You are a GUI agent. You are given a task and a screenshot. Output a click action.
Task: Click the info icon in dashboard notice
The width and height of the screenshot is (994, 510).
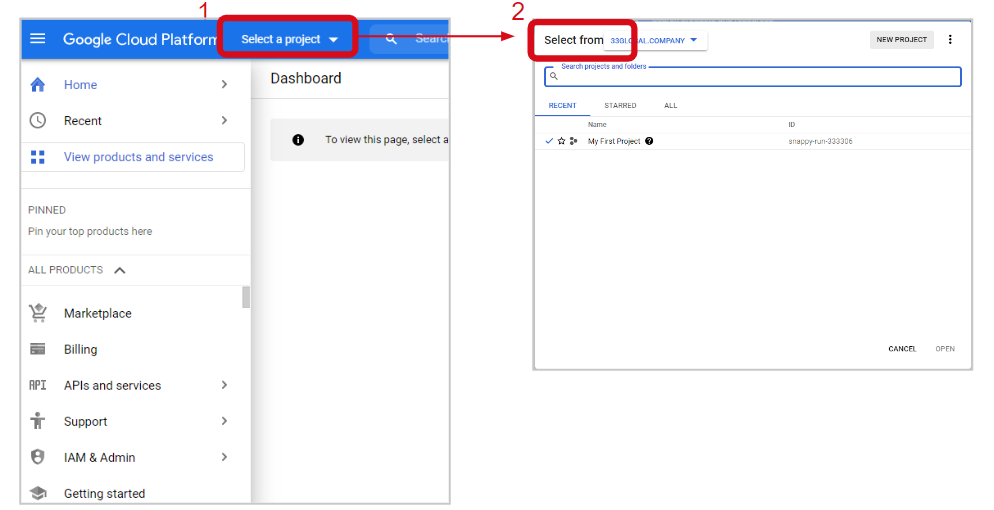tap(298, 140)
